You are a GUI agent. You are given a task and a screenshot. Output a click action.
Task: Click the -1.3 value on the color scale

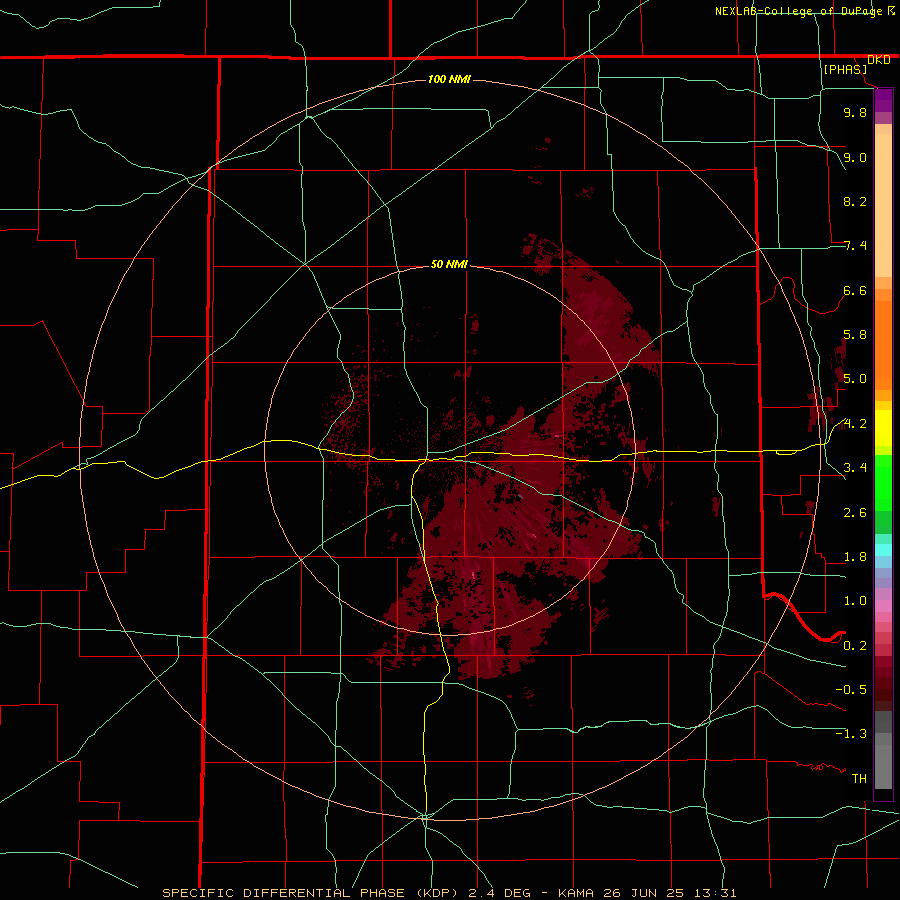[851, 734]
